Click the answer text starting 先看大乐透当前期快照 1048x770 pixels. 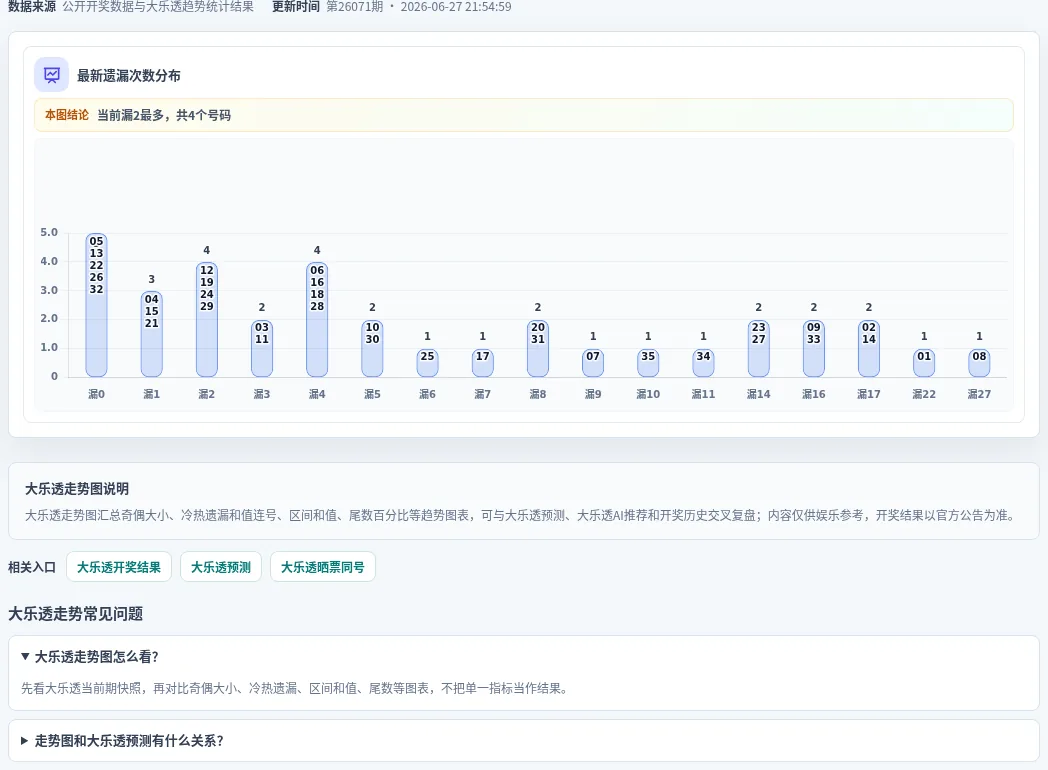[295, 688]
